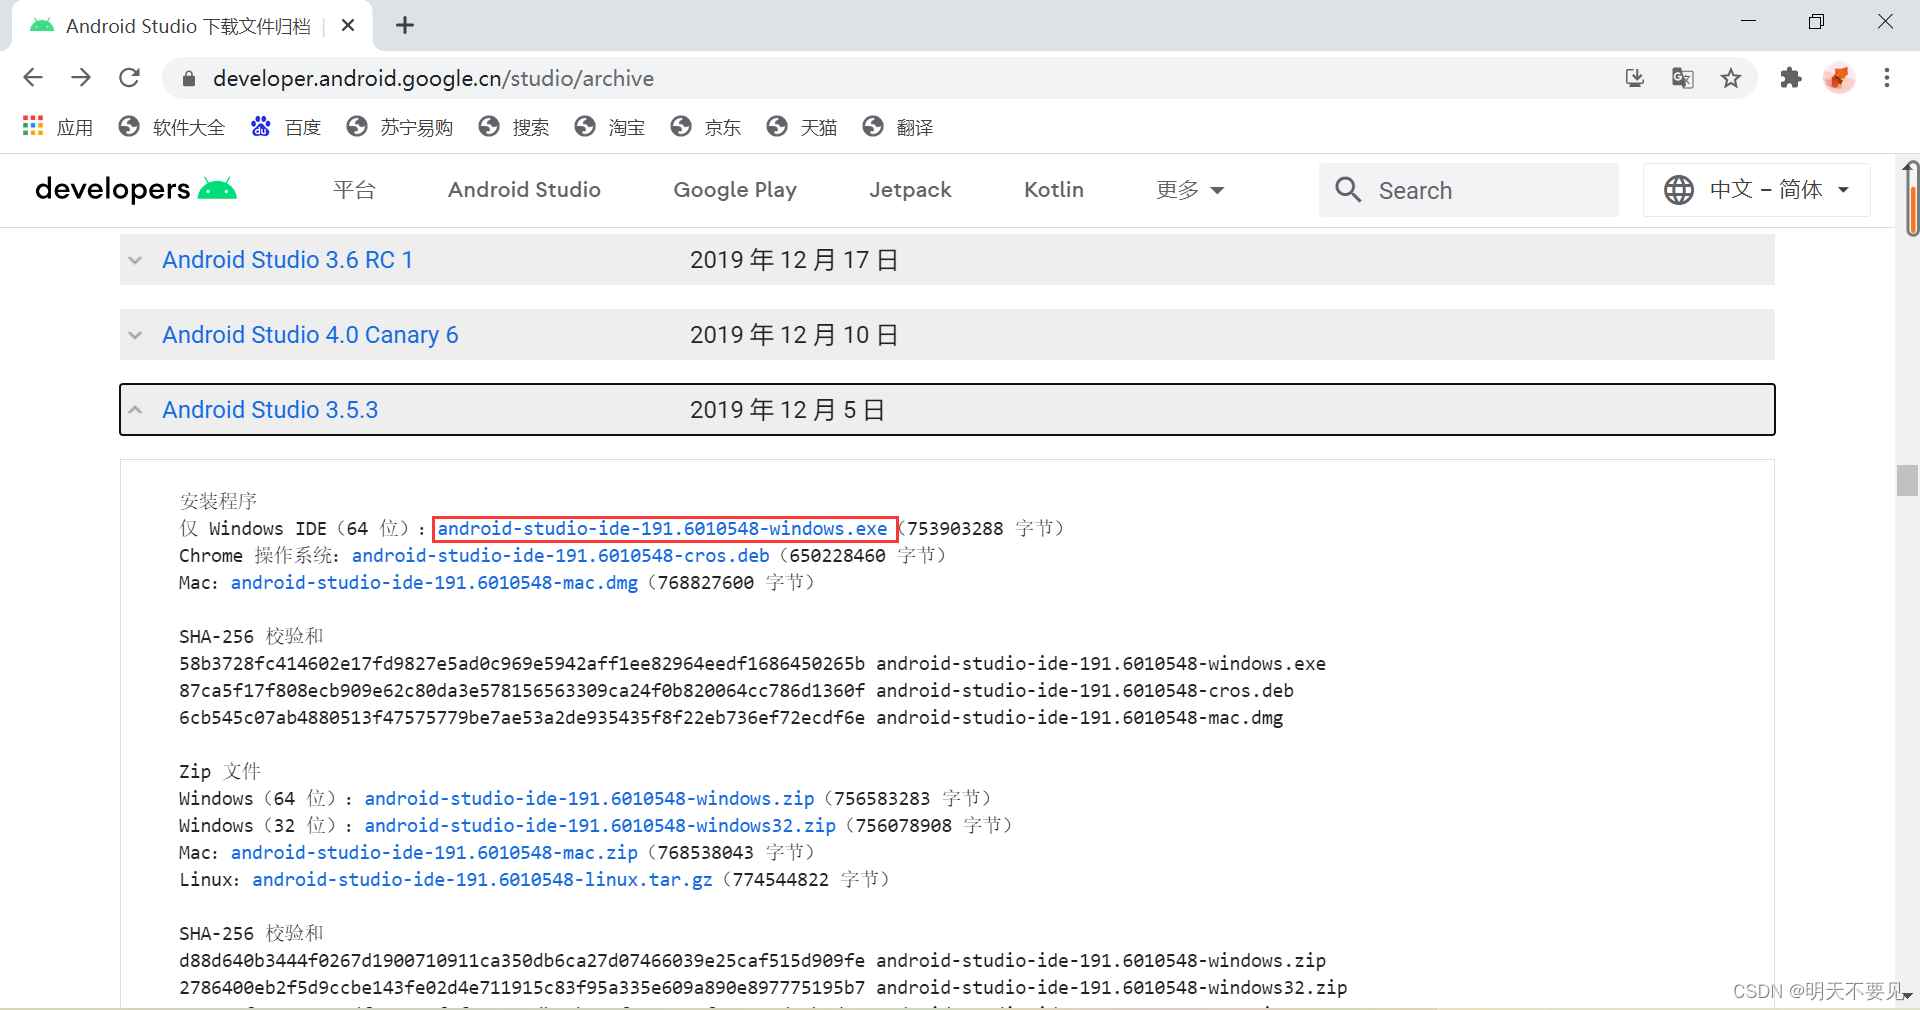Open Chrome profile avatar
The width and height of the screenshot is (1920, 1010).
(x=1839, y=78)
